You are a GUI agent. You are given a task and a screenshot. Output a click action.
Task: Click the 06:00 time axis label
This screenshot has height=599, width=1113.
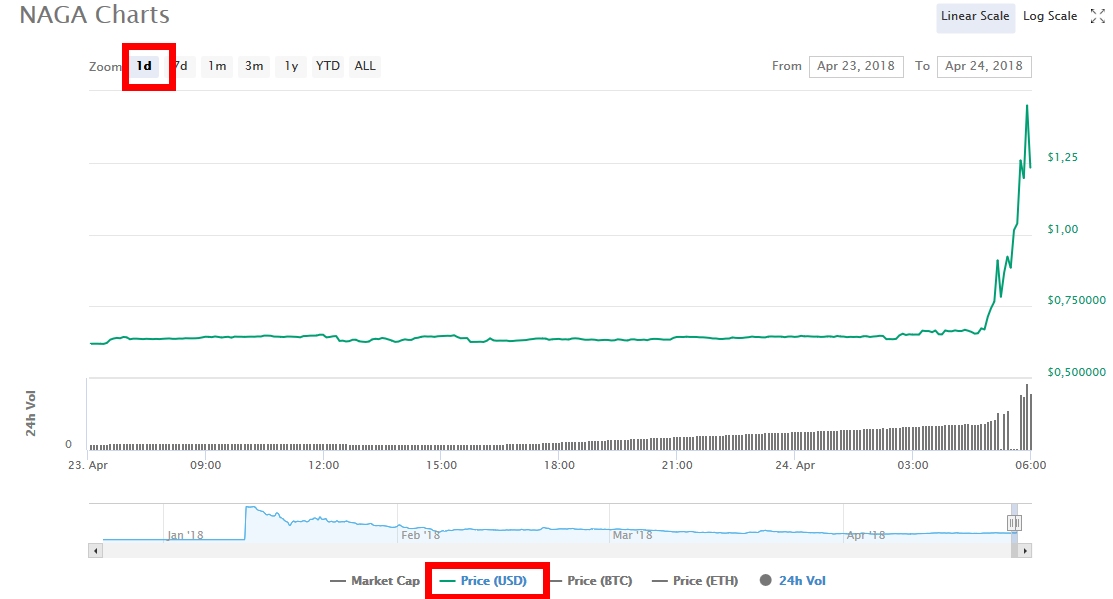1030,465
